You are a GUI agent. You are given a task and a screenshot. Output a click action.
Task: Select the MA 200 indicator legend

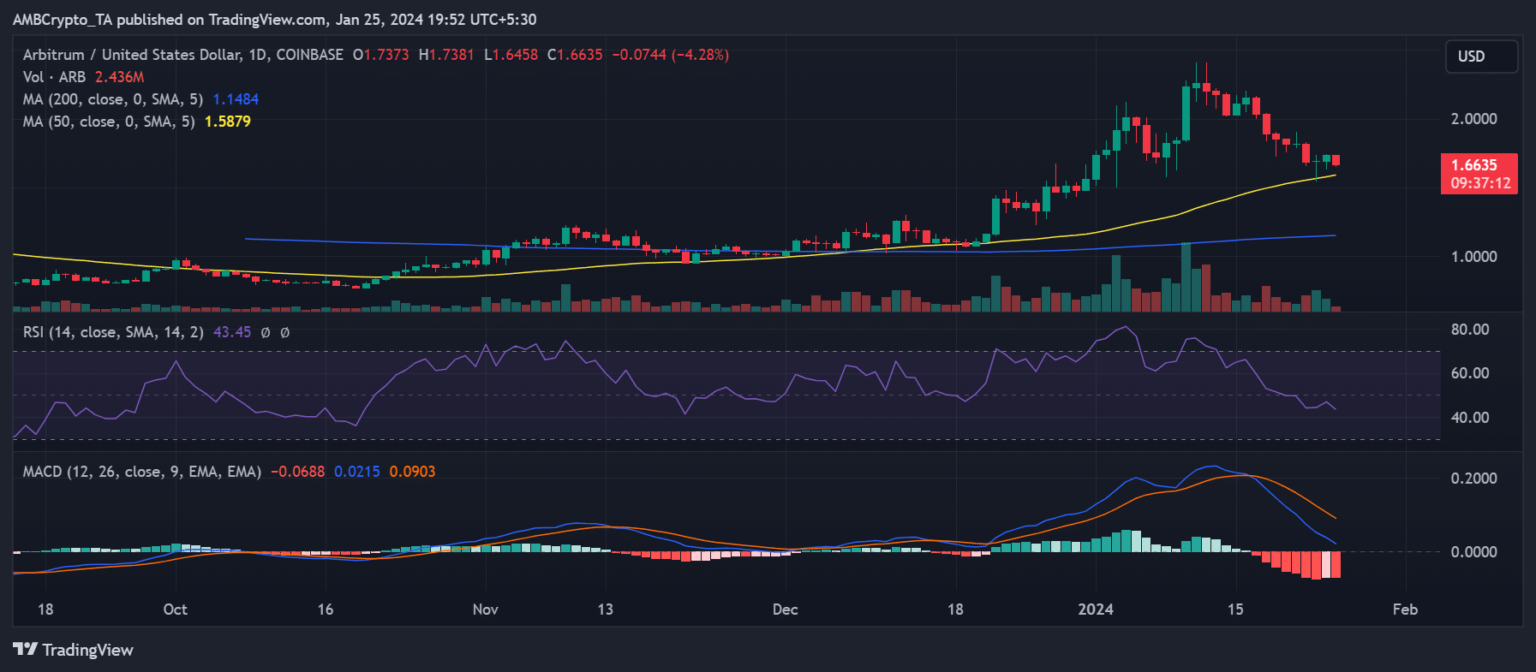point(112,99)
